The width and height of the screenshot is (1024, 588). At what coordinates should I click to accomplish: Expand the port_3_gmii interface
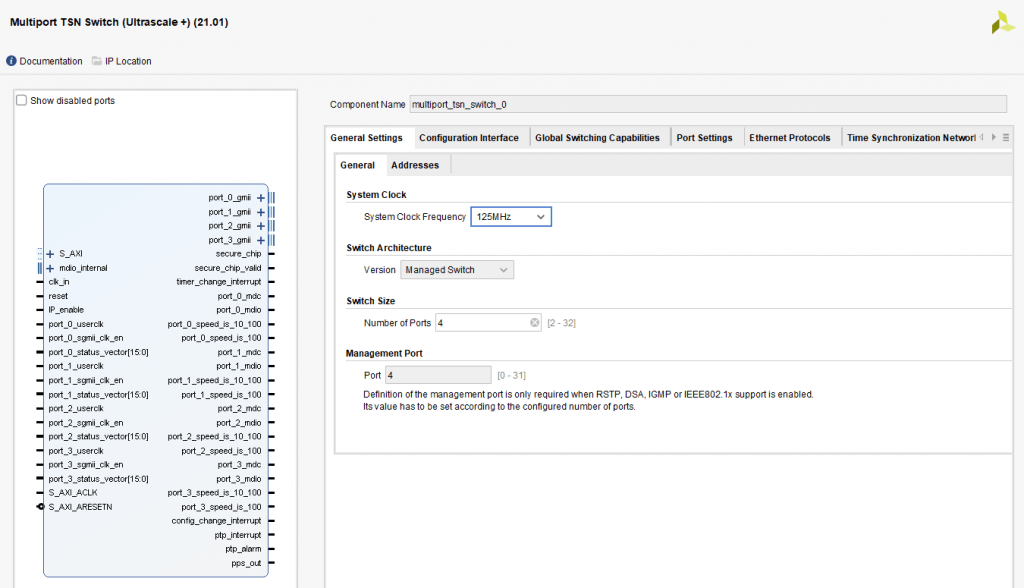[x=261, y=240]
